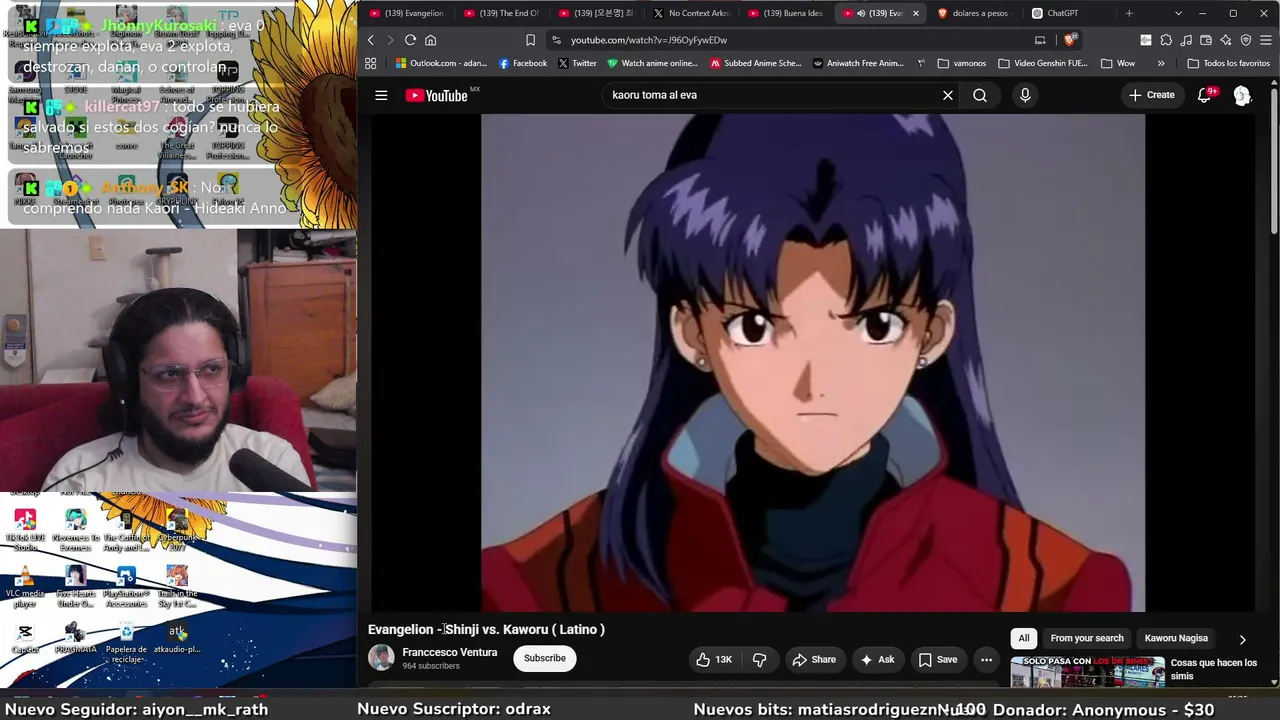
Task: Open CapCut desktop shortcut
Action: 25,638
